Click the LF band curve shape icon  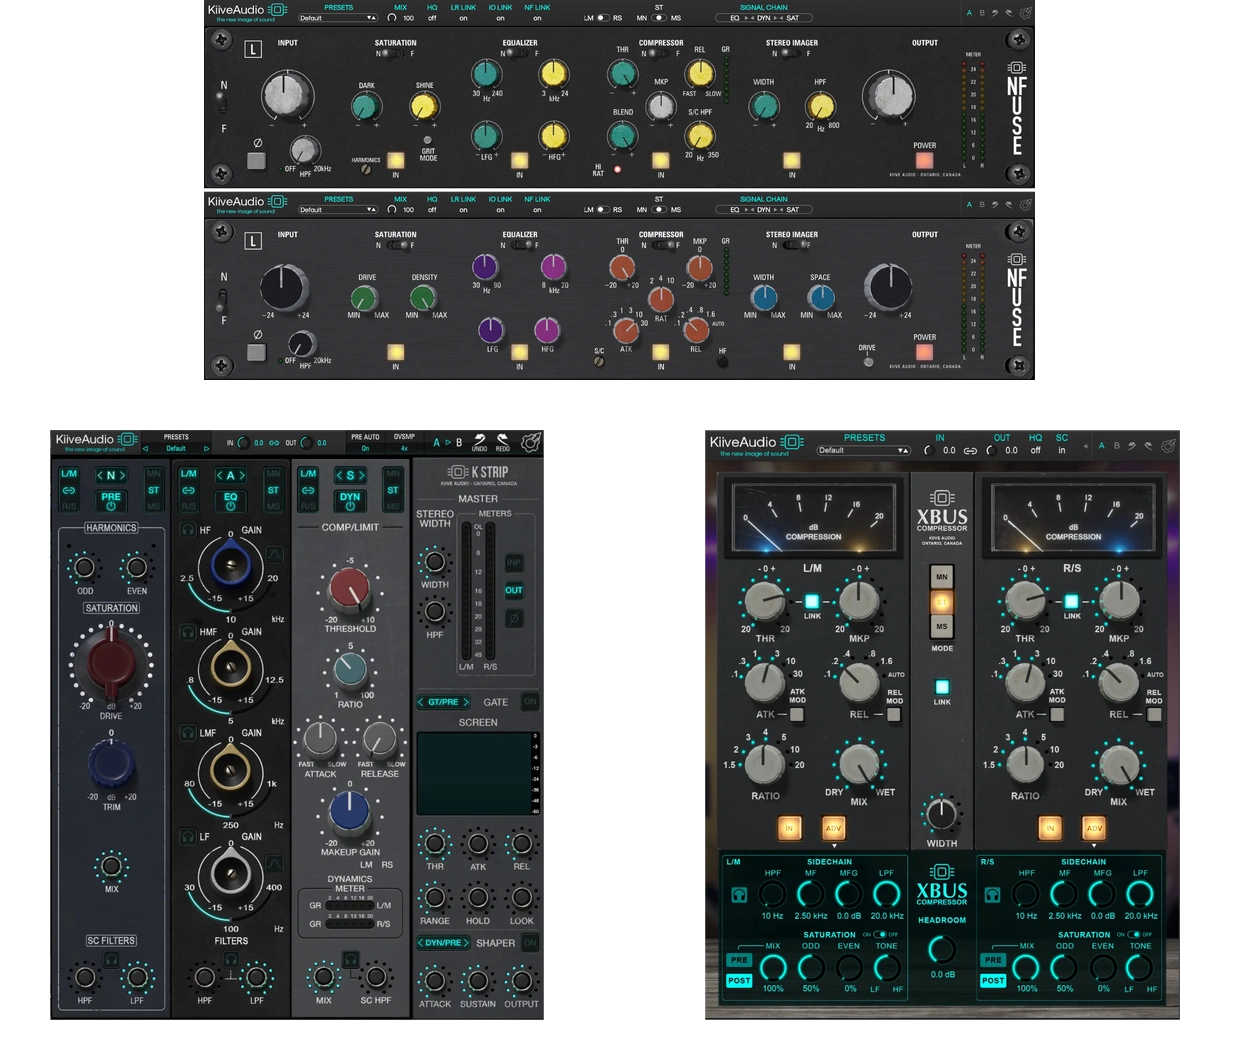[x=274, y=862]
